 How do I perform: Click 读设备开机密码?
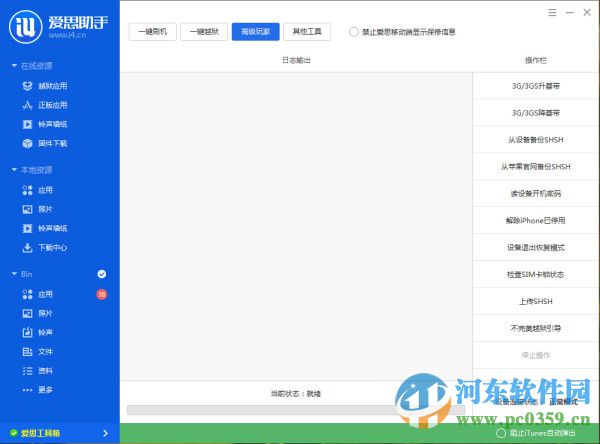click(x=536, y=194)
